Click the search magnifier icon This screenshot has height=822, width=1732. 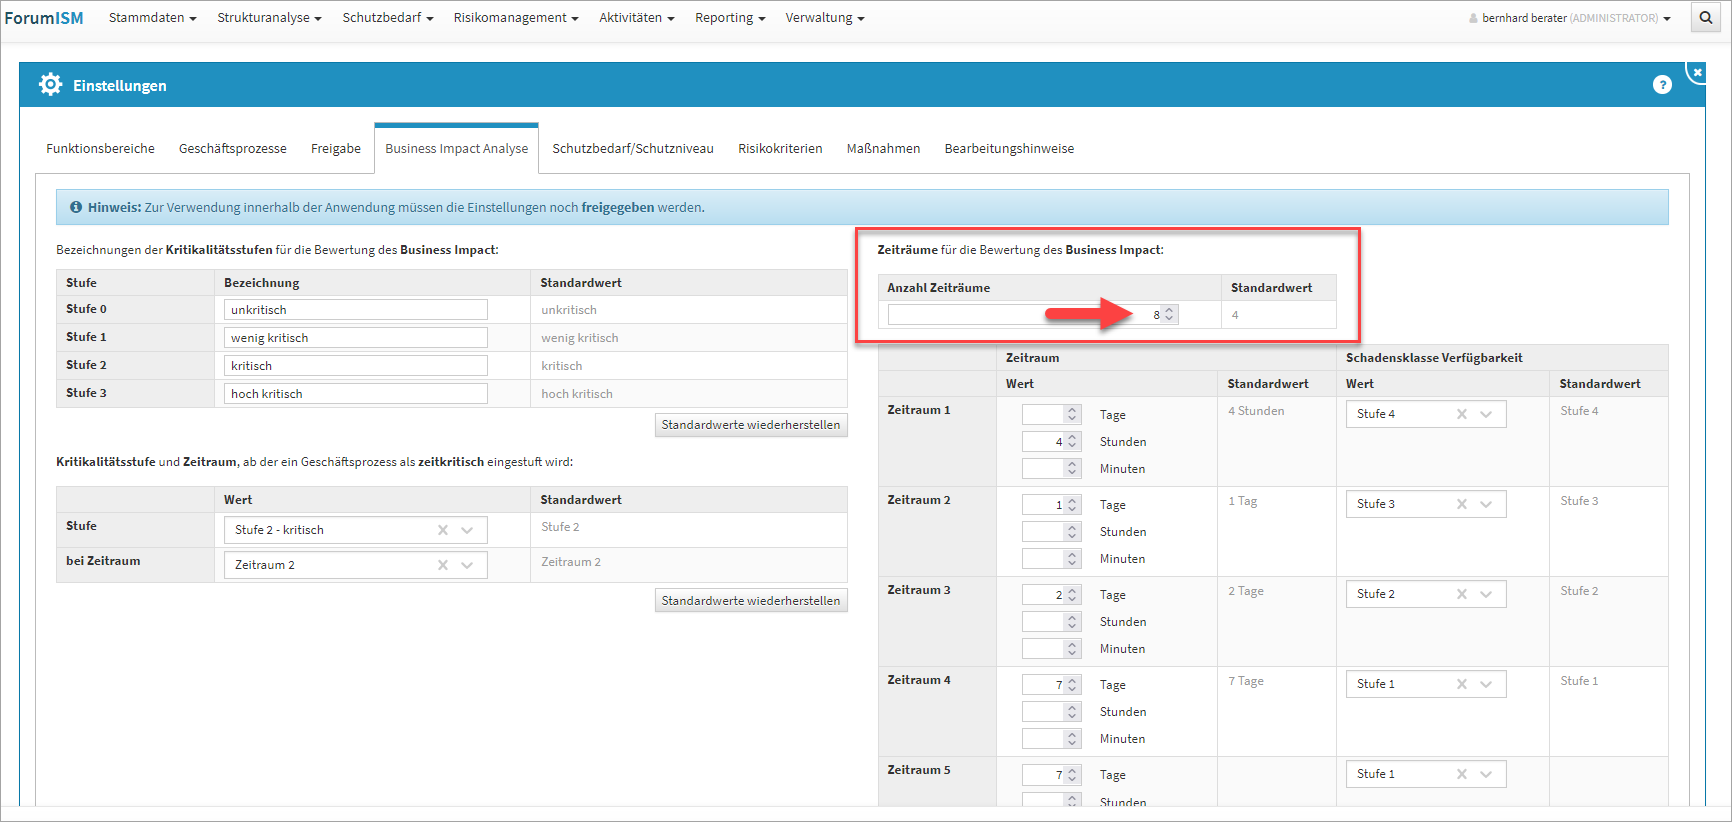pos(1706,18)
